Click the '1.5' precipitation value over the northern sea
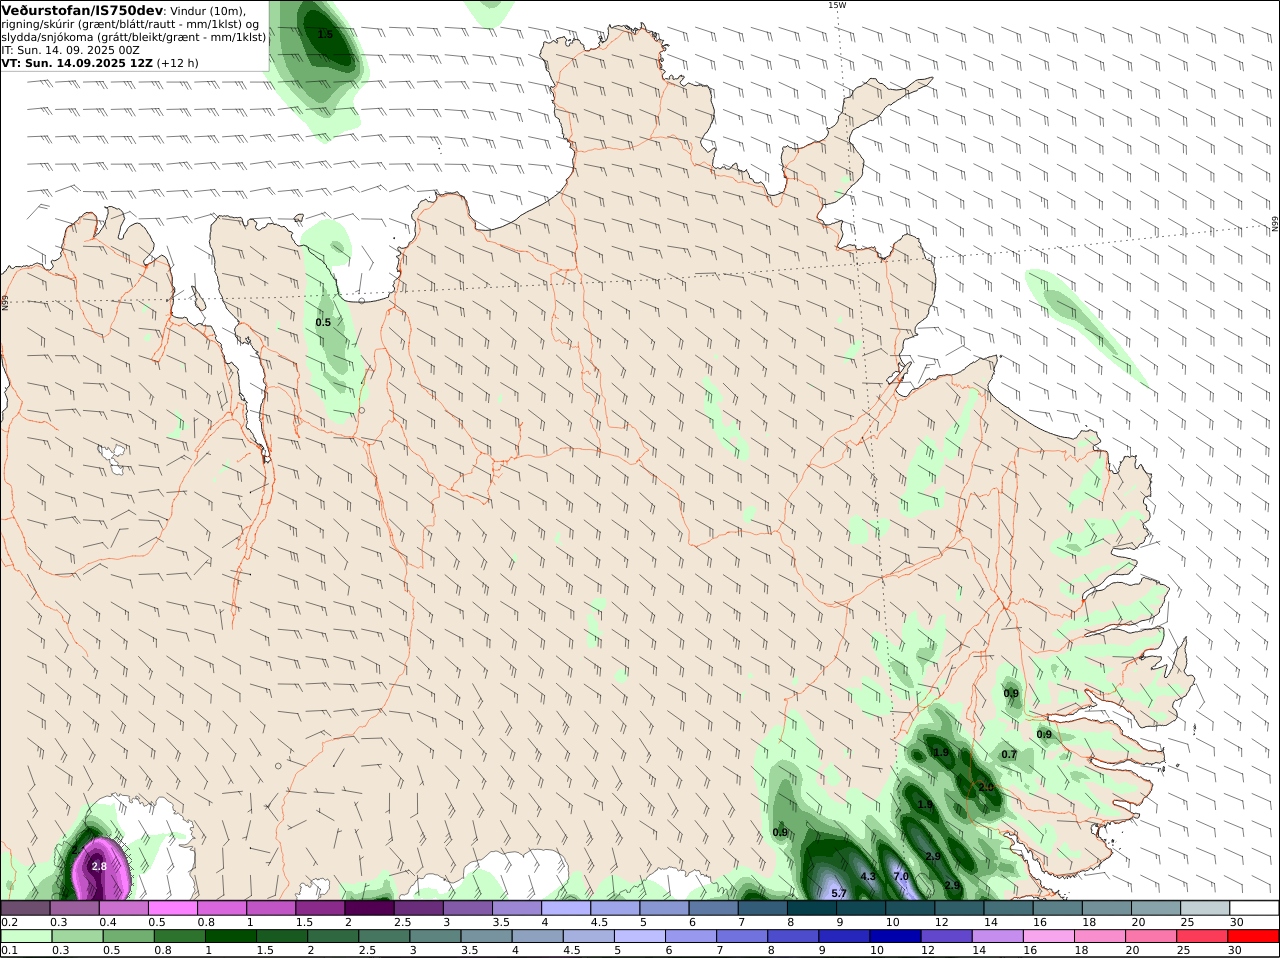Screen dimensions: 1280x958 325,34
